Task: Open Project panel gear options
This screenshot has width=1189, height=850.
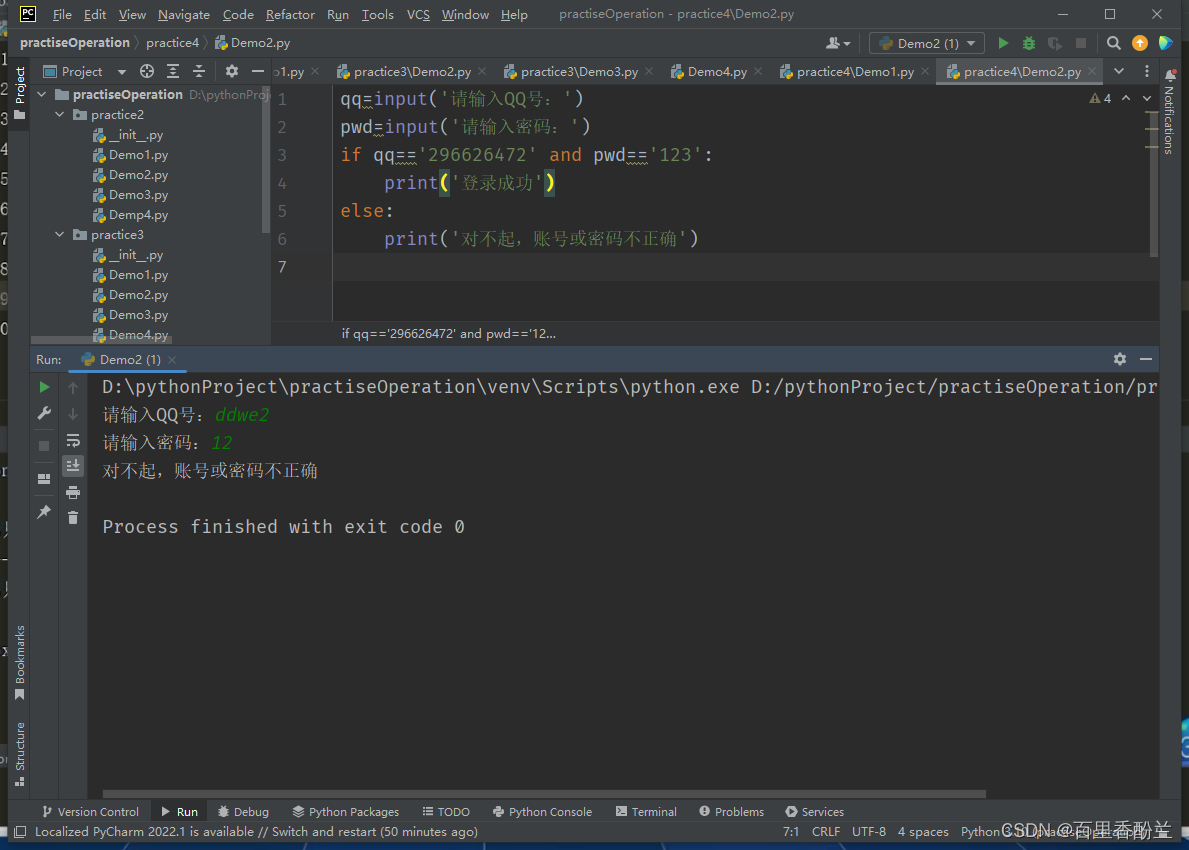Action: pos(231,71)
